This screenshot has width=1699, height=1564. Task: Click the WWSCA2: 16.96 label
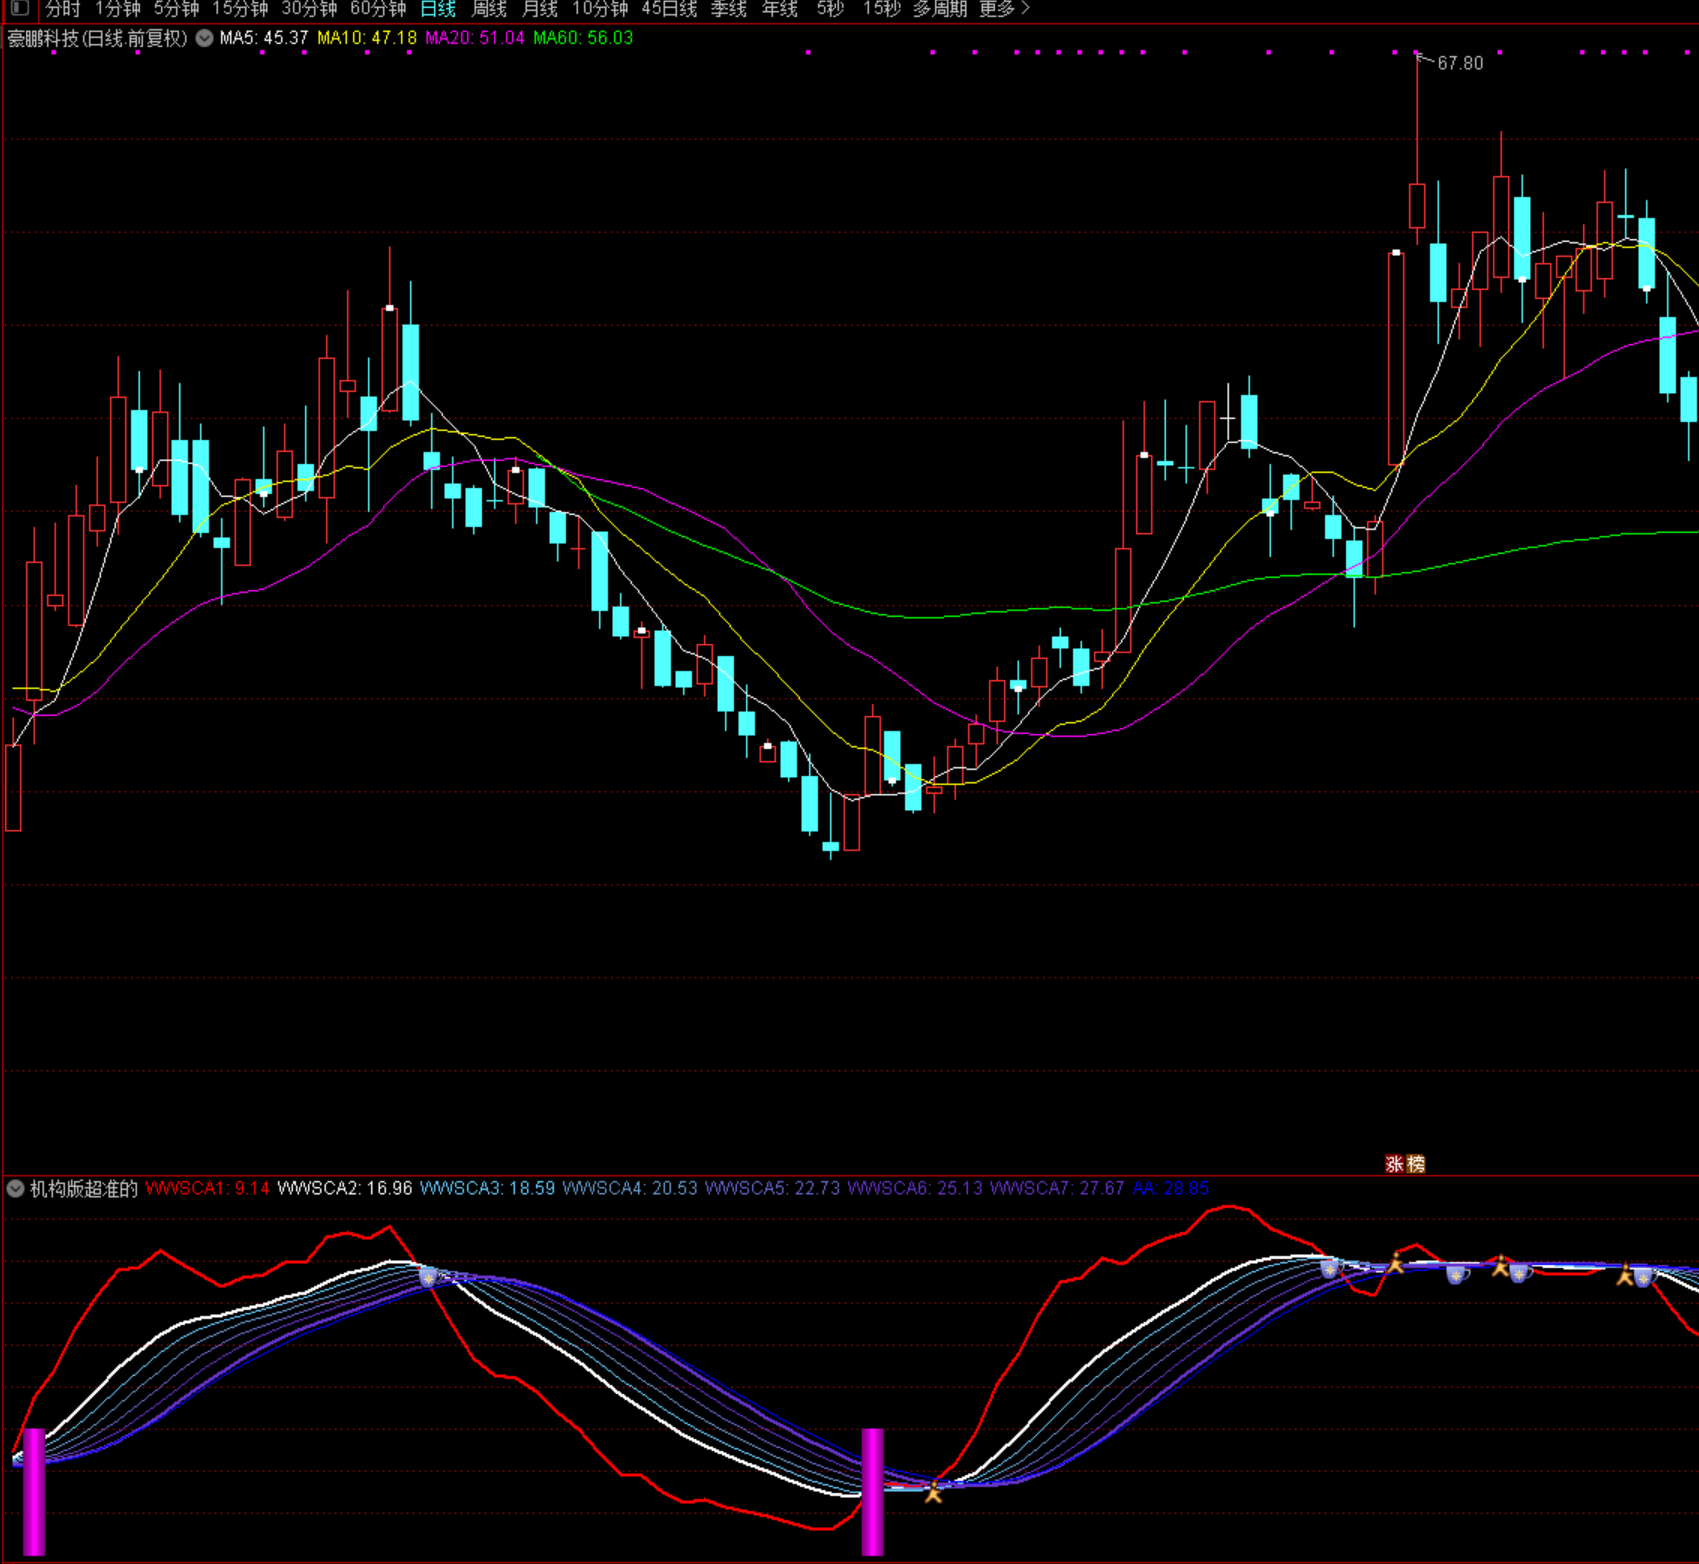click(345, 1188)
